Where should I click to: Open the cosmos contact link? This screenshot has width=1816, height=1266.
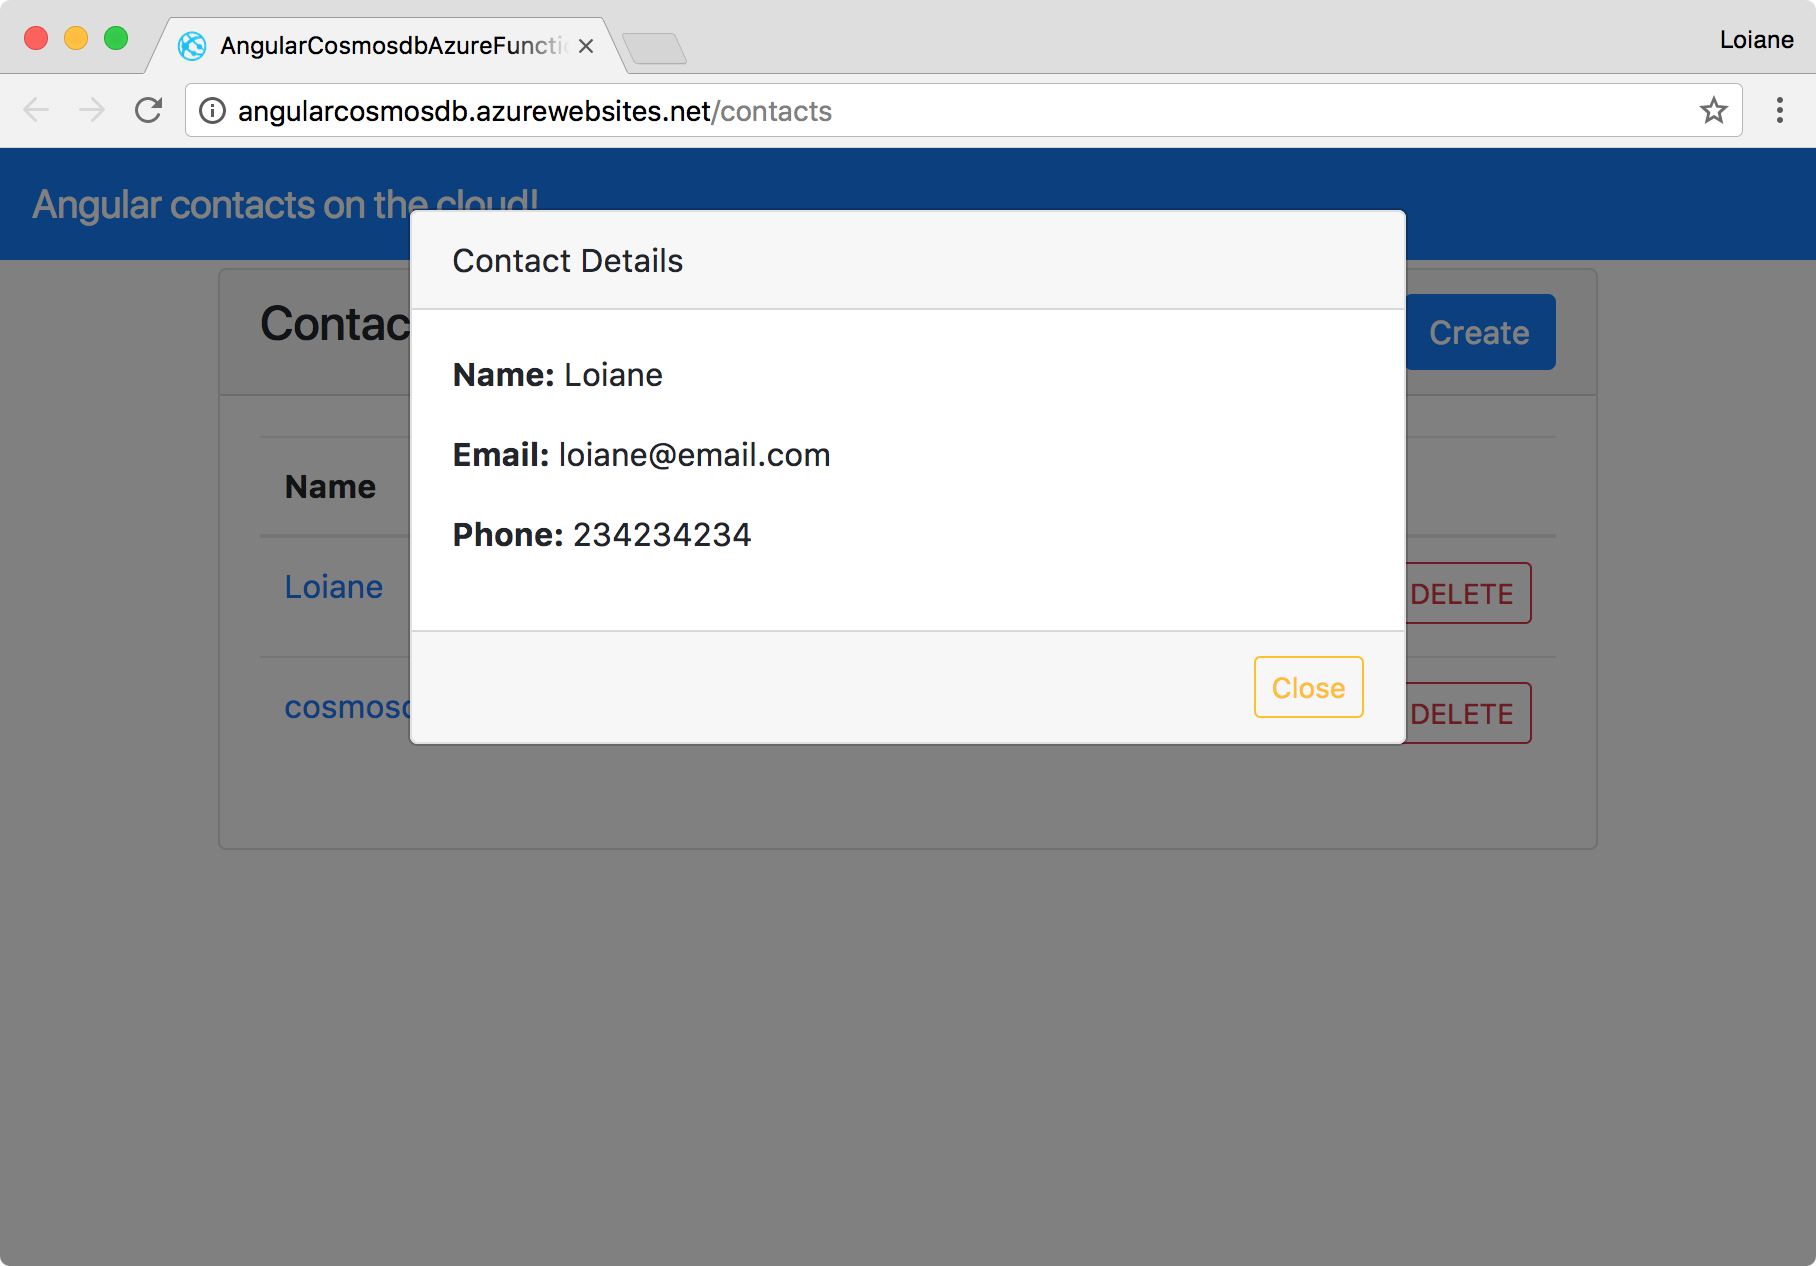click(347, 707)
